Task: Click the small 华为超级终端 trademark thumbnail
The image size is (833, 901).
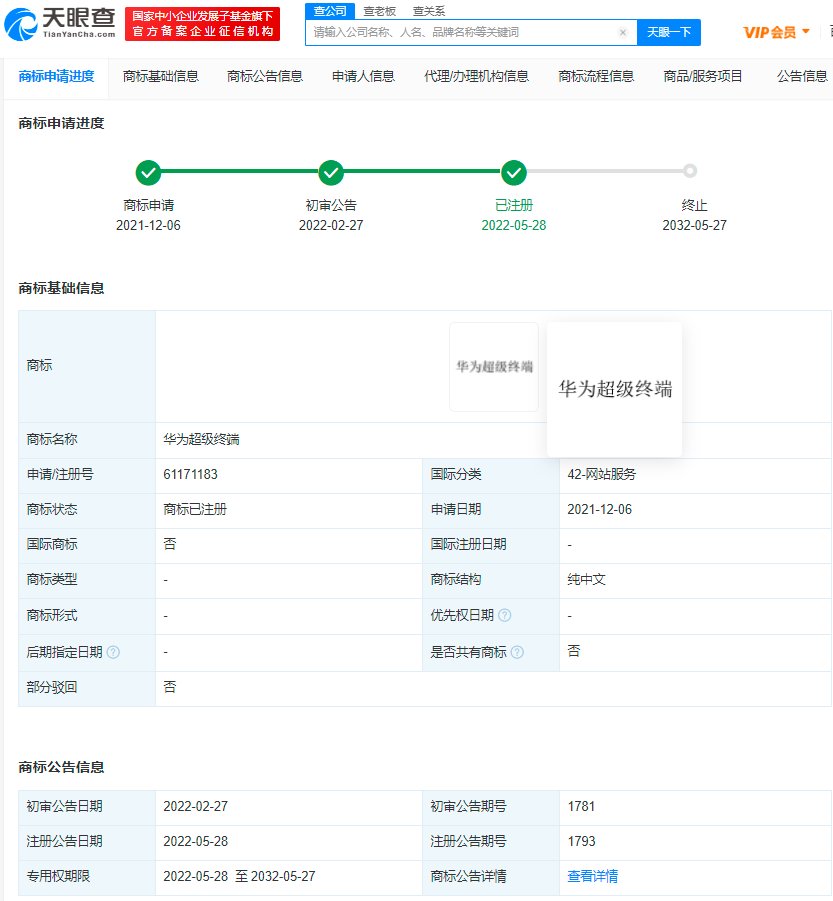Action: [x=494, y=367]
